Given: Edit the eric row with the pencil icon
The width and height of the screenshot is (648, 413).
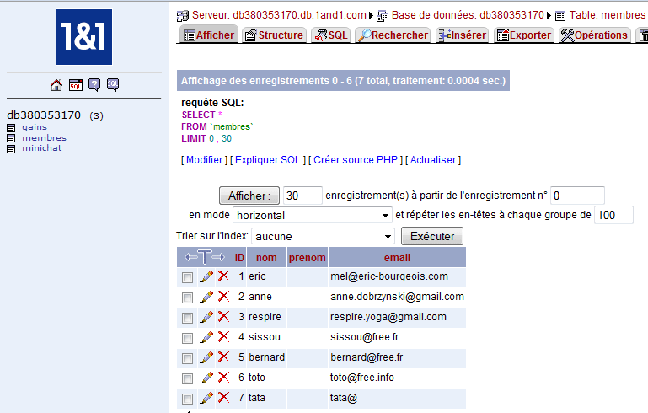Looking at the screenshot, I should tap(206, 276).
